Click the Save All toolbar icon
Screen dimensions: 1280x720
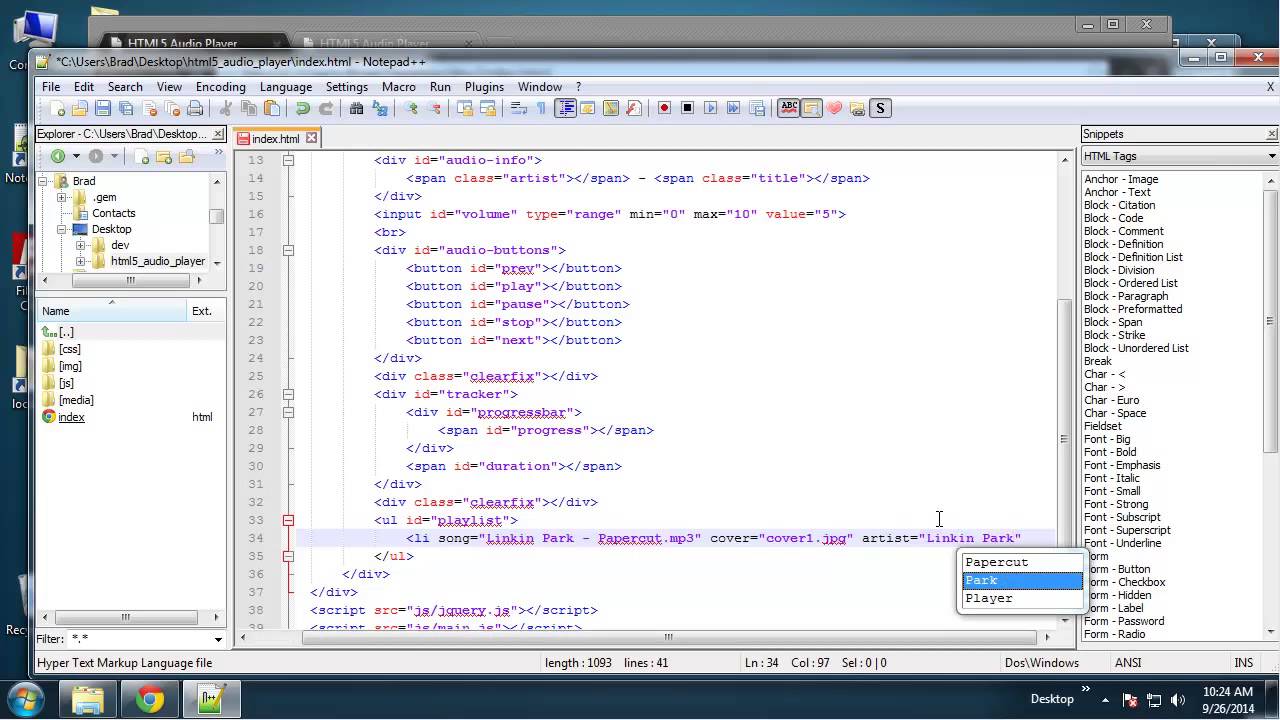[x=126, y=108]
